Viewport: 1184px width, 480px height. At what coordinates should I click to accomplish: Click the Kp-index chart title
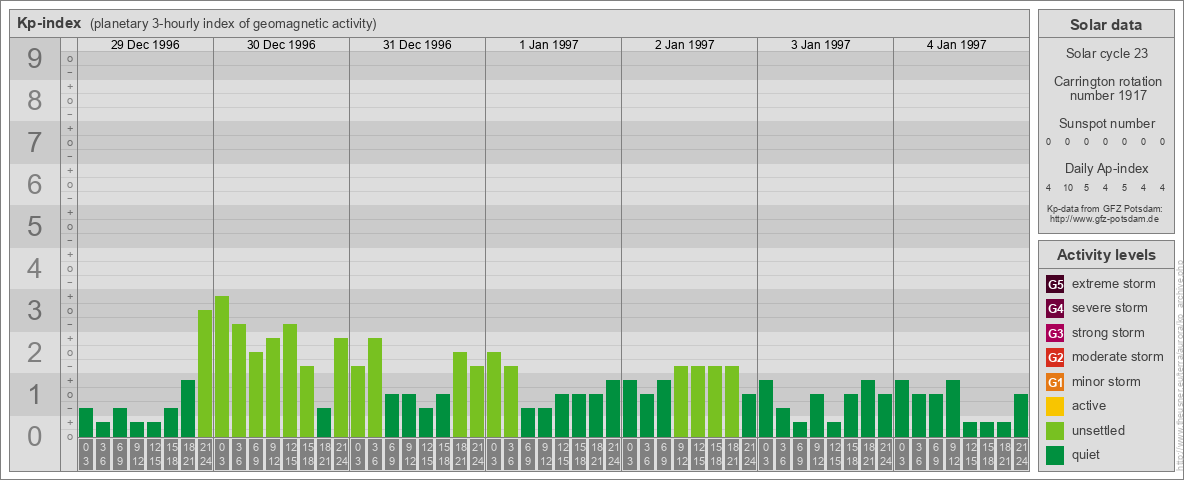[49, 23]
